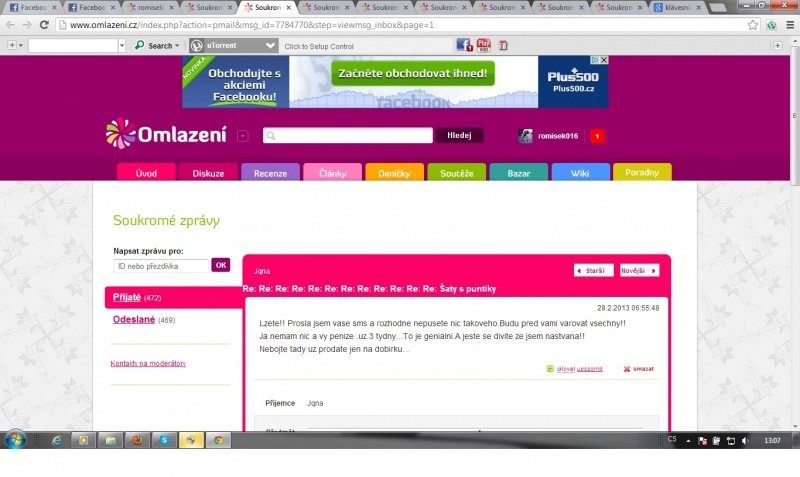
Task: Reload the page with the refresh icon
Action: [44, 24]
